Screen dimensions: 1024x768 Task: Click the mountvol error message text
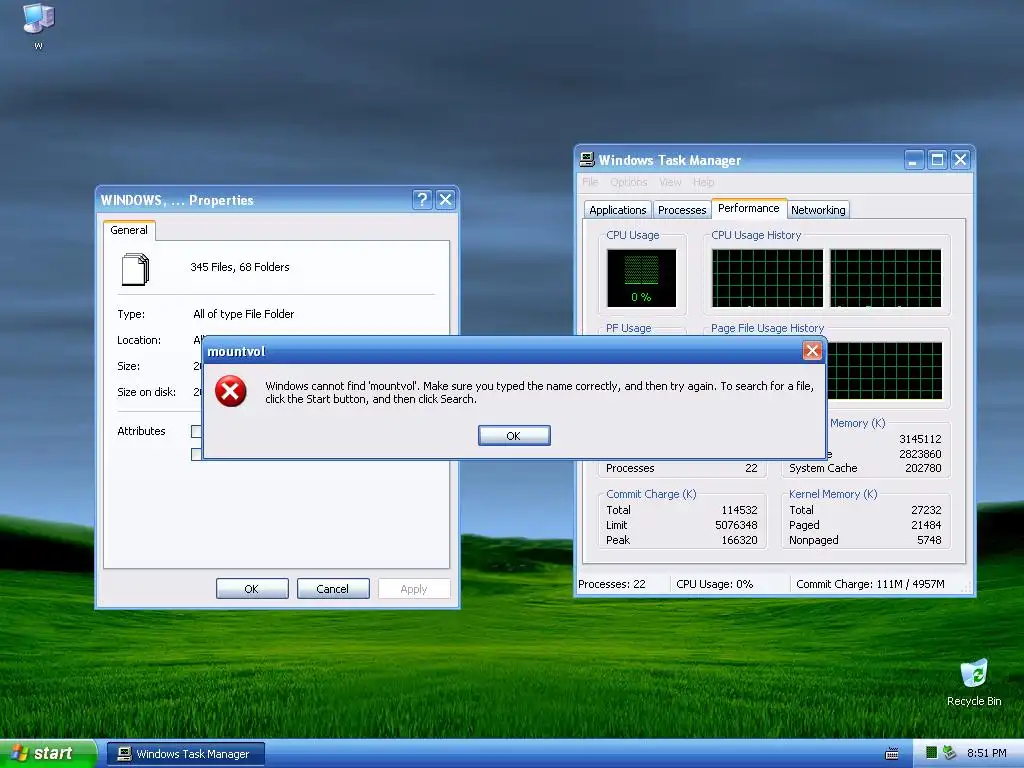coord(539,392)
